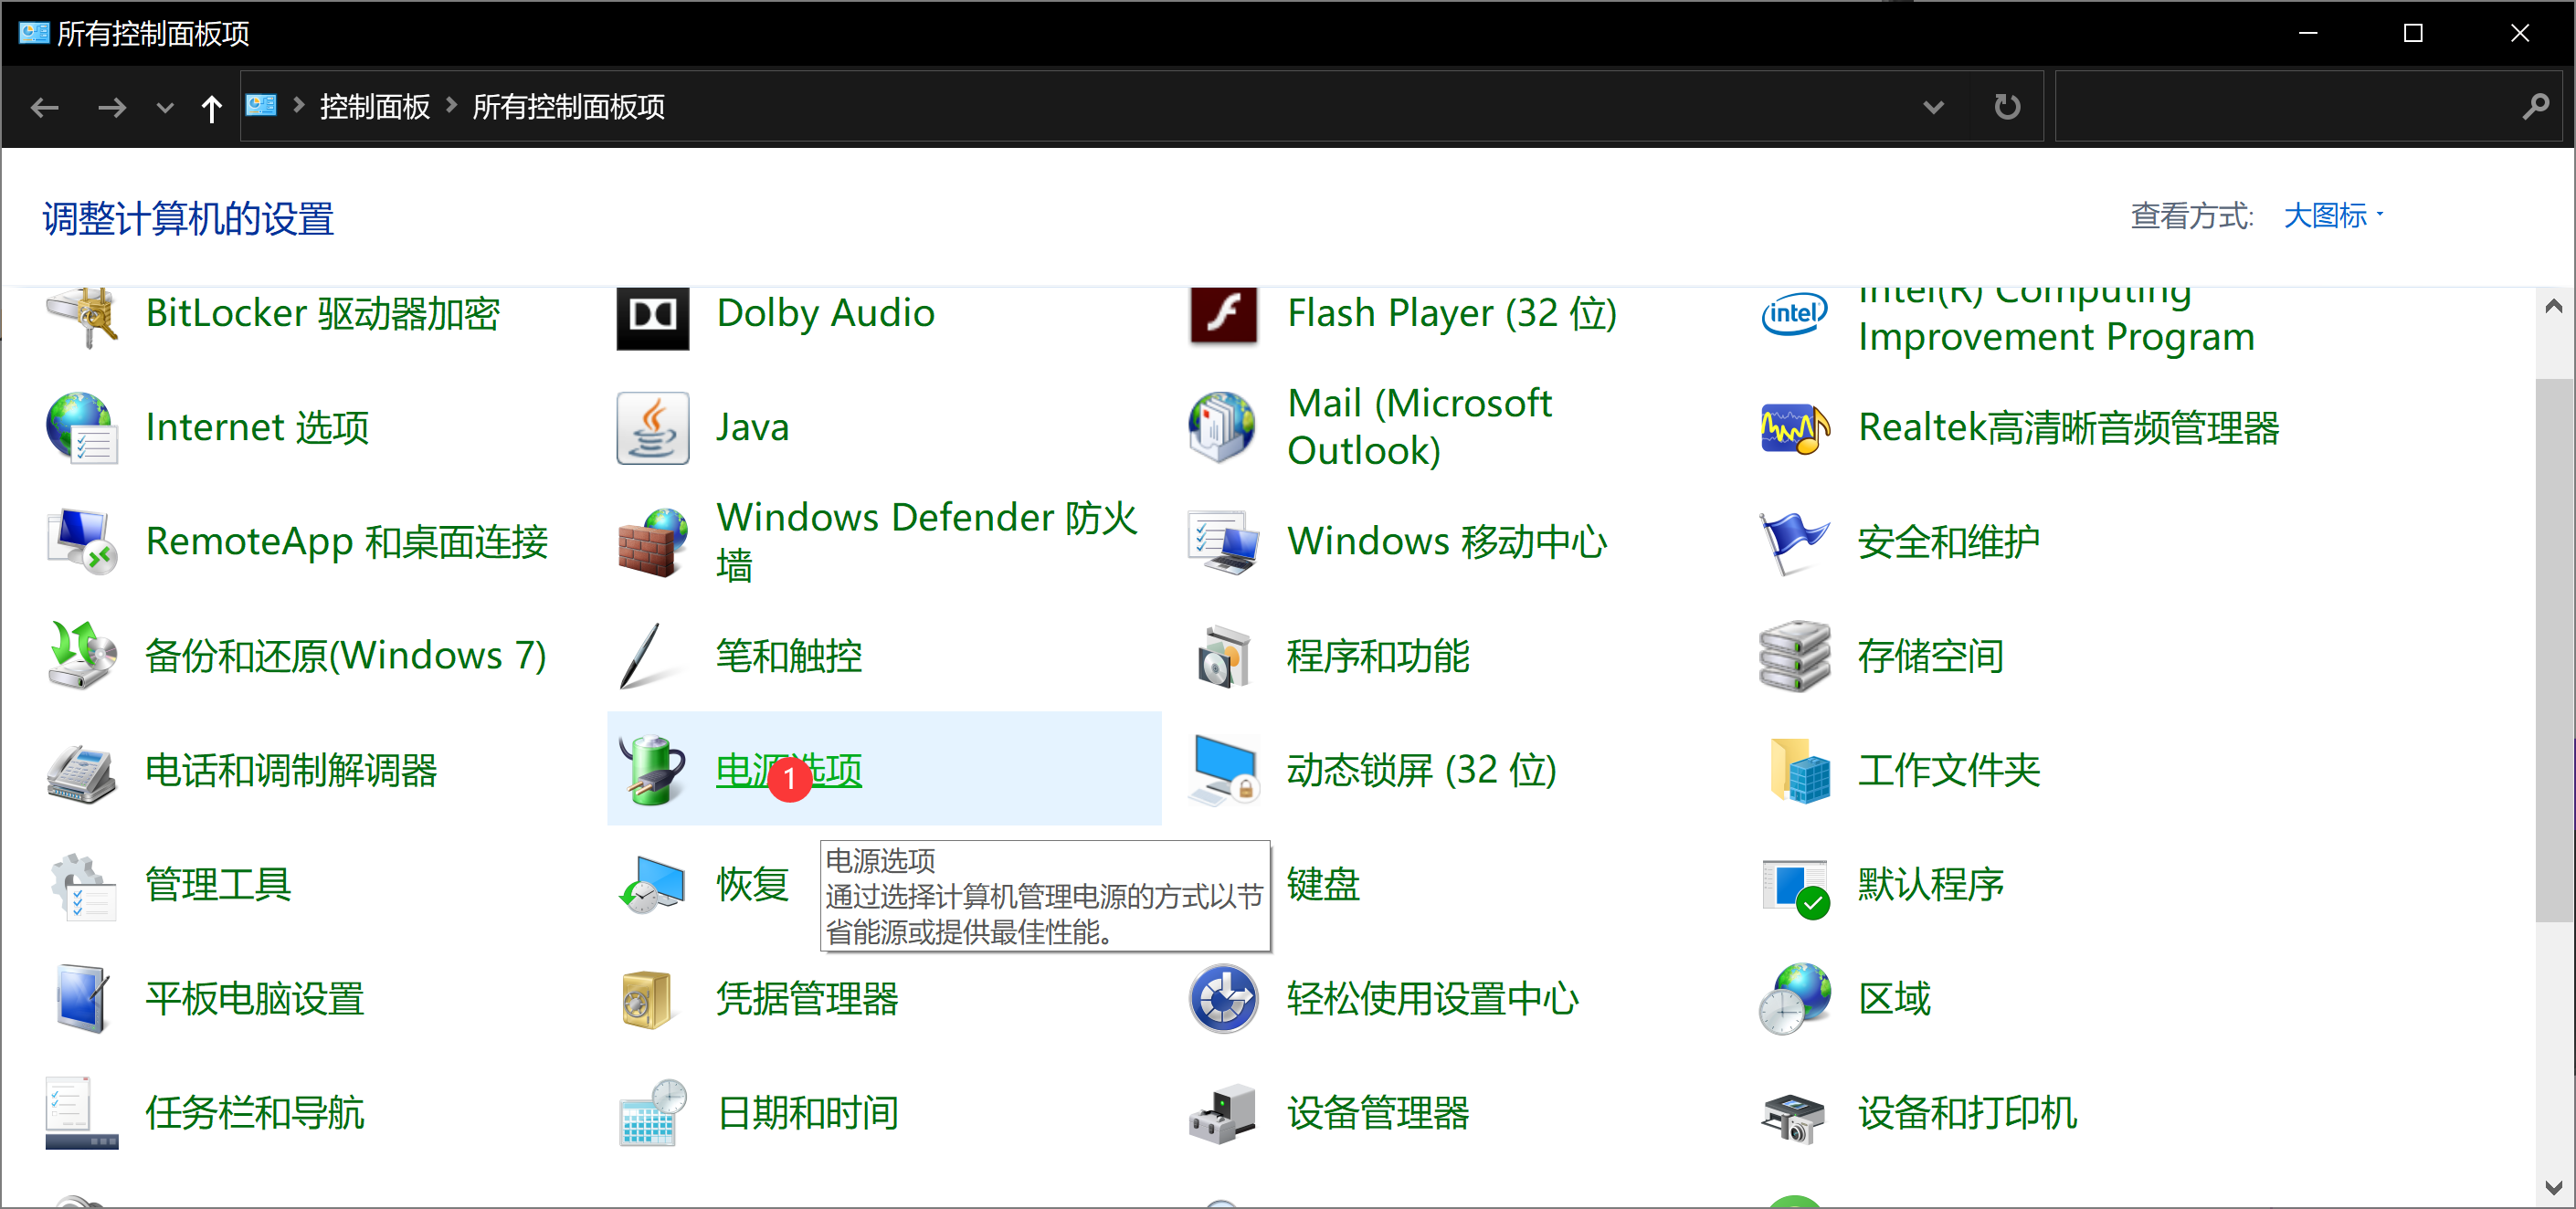
Task: Click the Flash Player (32 位) icon
Action: pyautogui.click(x=1223, y=315)
